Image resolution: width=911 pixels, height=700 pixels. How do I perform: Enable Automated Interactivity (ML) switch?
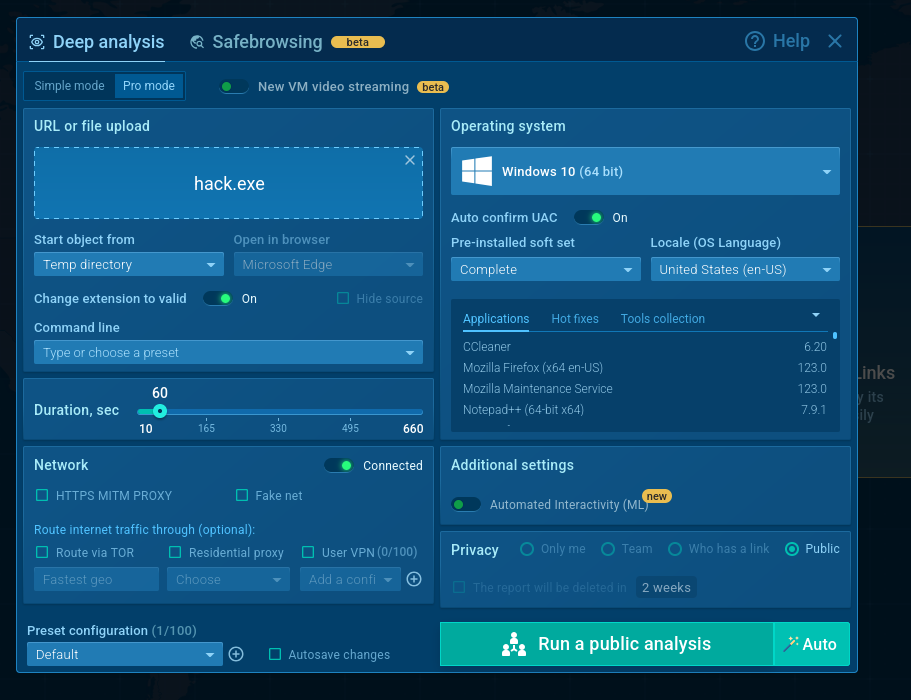pyautogui.click(x=466, y=504)
